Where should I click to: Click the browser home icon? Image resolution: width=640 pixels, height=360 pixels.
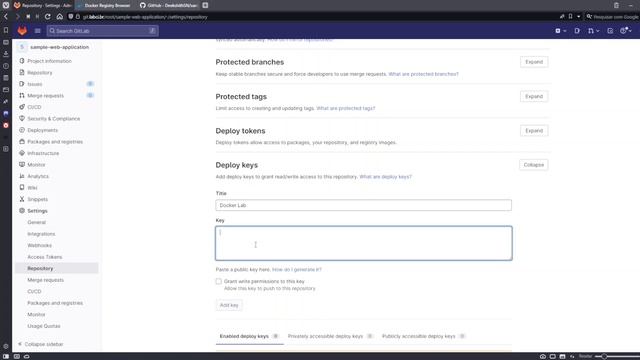60,17
